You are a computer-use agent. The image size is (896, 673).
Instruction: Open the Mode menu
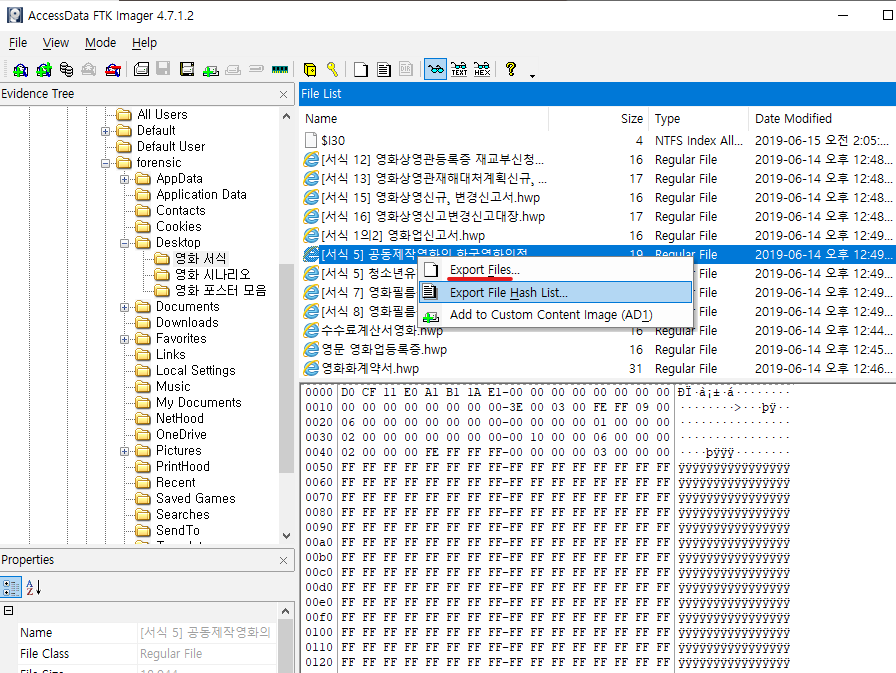(x=100, y=43)
